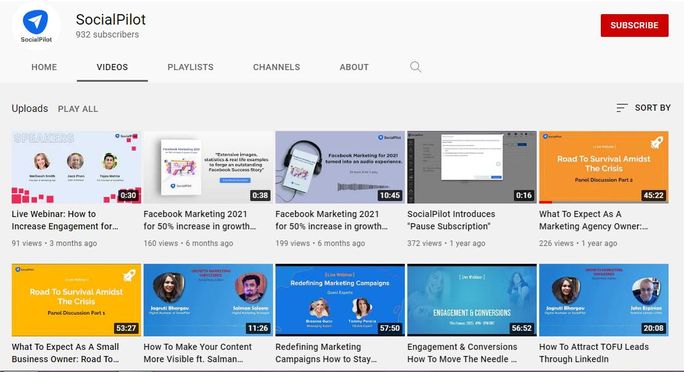Viewport: 684px width, 372px height.
Task: Click the SocialPilot channel avatar logo
Action: pyautogui.click(x=36, y=26)
